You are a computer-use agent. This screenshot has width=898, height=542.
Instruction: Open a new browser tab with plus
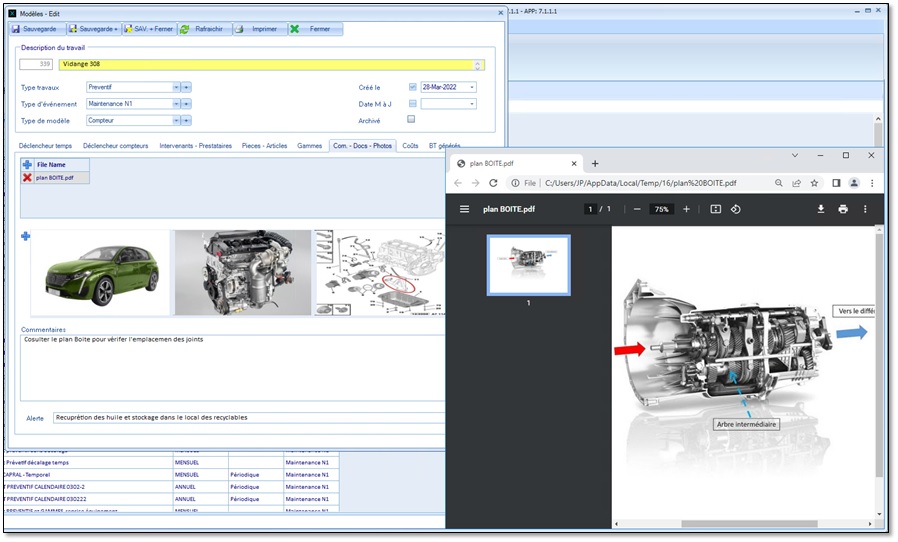pyautogui.click(x=594, y=164)
